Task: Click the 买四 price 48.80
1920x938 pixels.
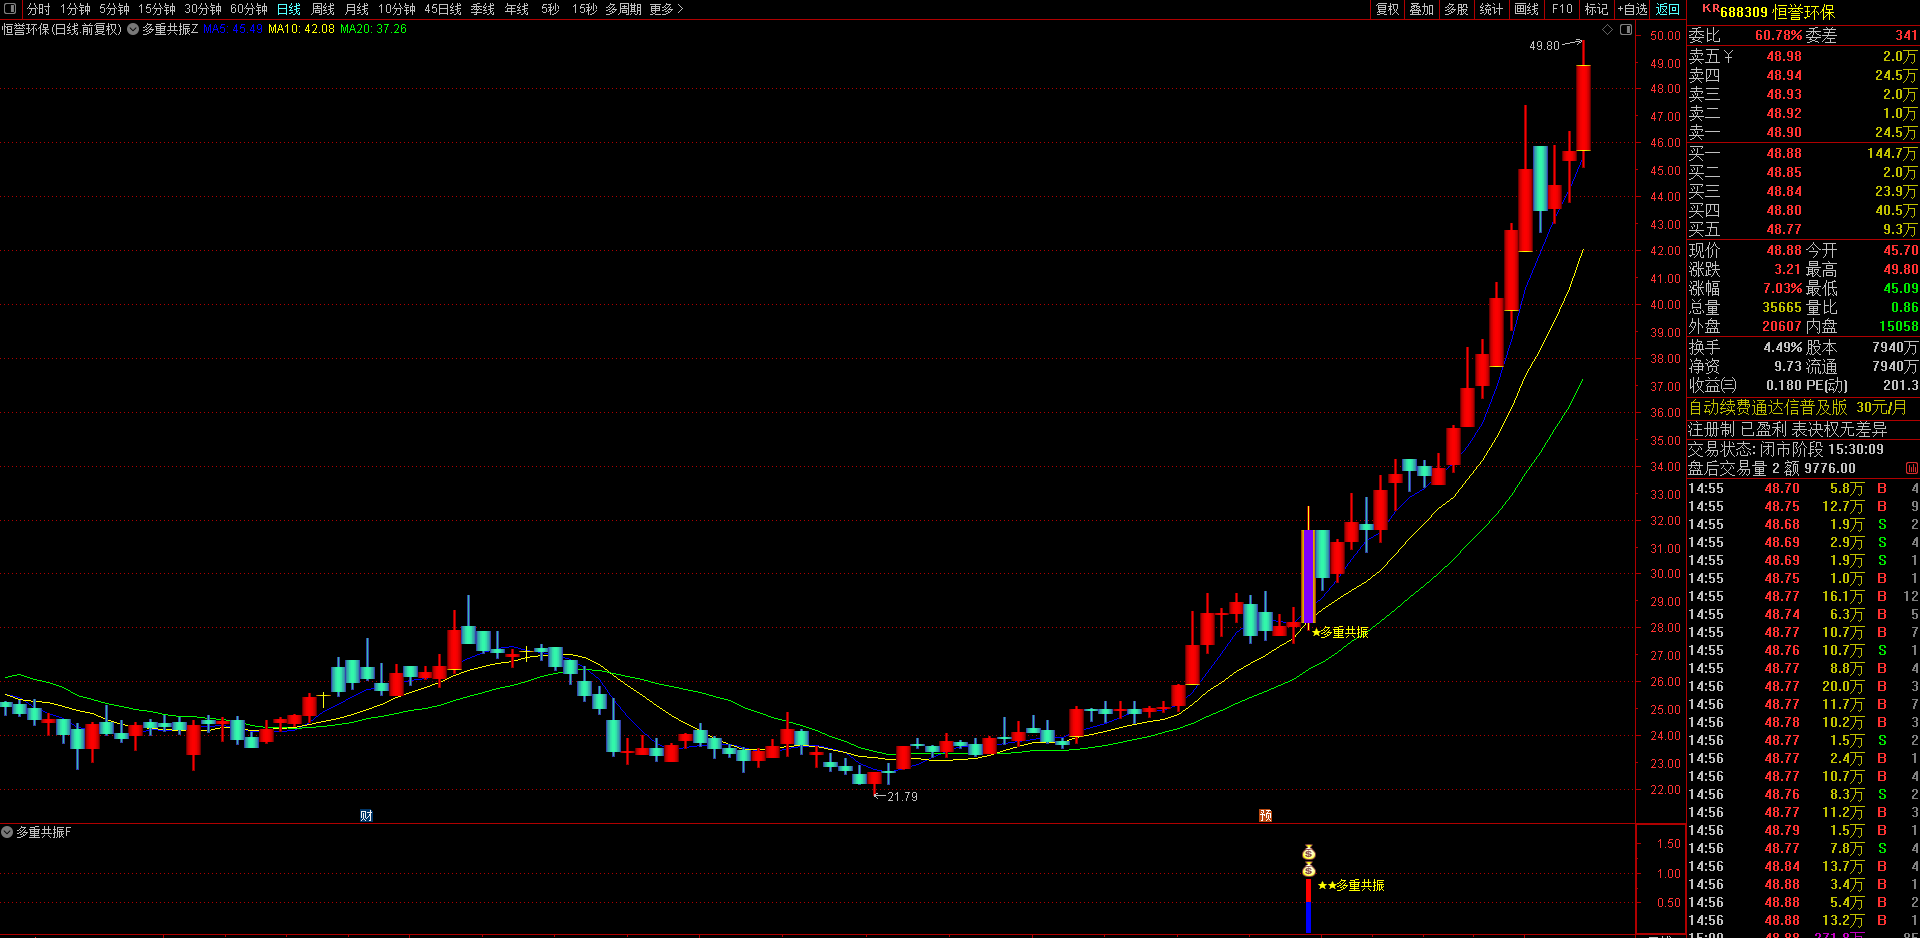Action: (x=1784, y=210)
